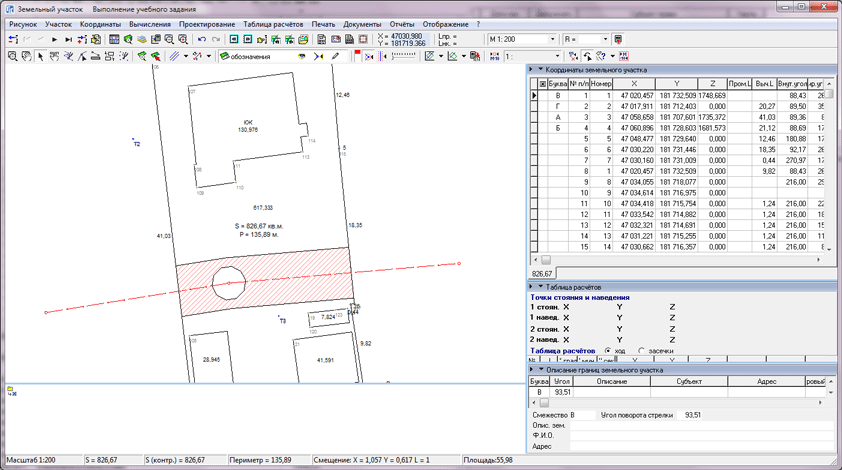The width and height of the screenshot is (842, 470).
Task: Click the help pointer question-mark icon
Action: (601, 56)
